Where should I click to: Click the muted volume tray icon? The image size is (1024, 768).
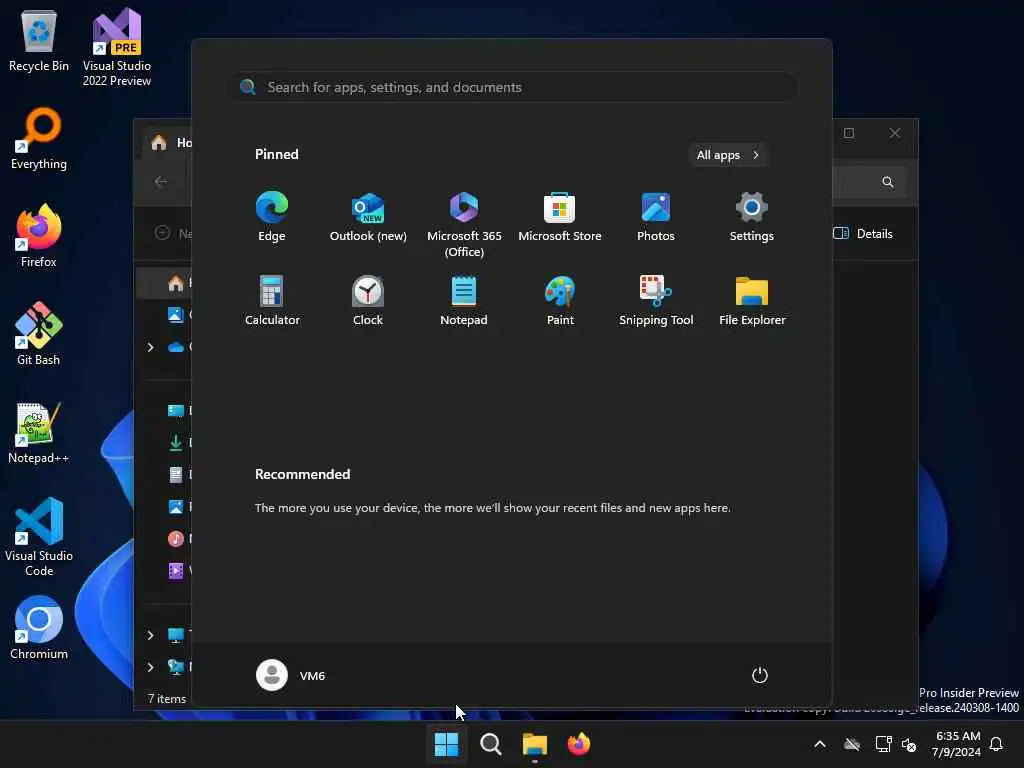pyautogui.click(x=909, y=744)
